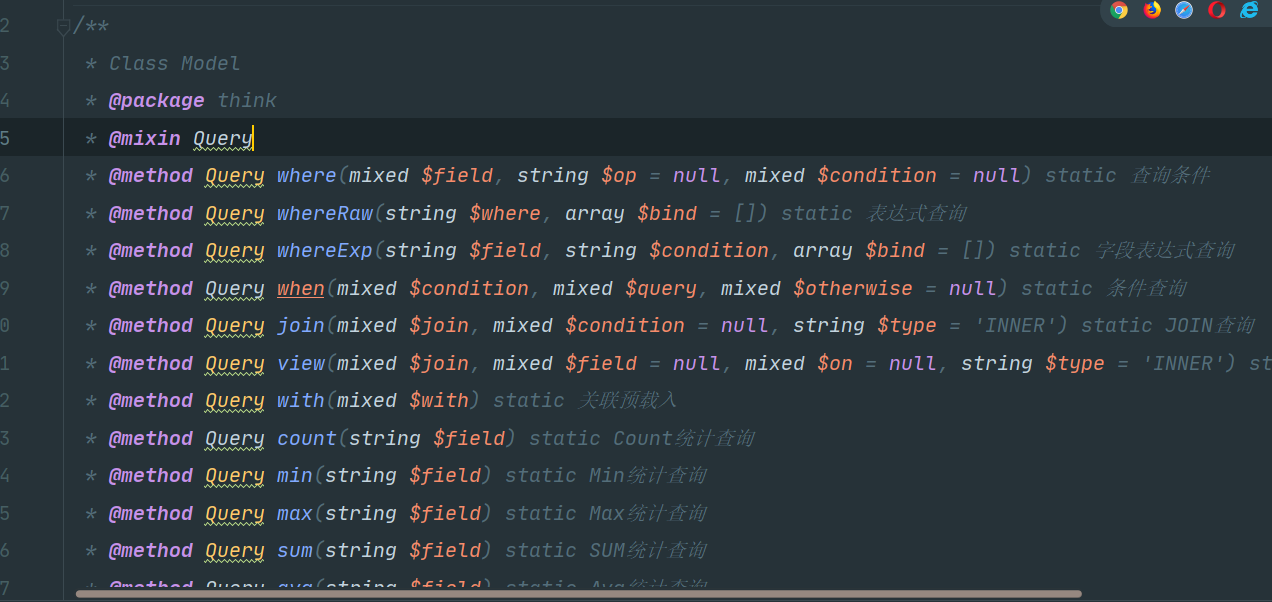Click 'Class Model' comment text
The height and width of the screenshot is (602, 1272).
[x=174, y=64]
